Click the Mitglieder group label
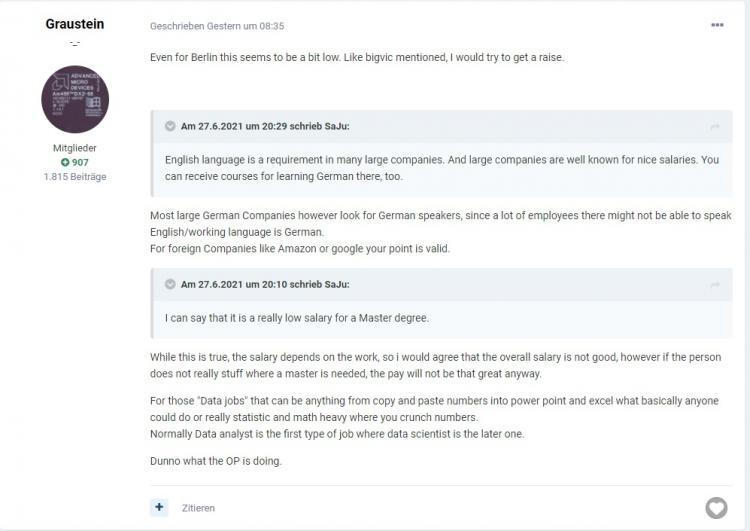750x531 pixels. 75,148
